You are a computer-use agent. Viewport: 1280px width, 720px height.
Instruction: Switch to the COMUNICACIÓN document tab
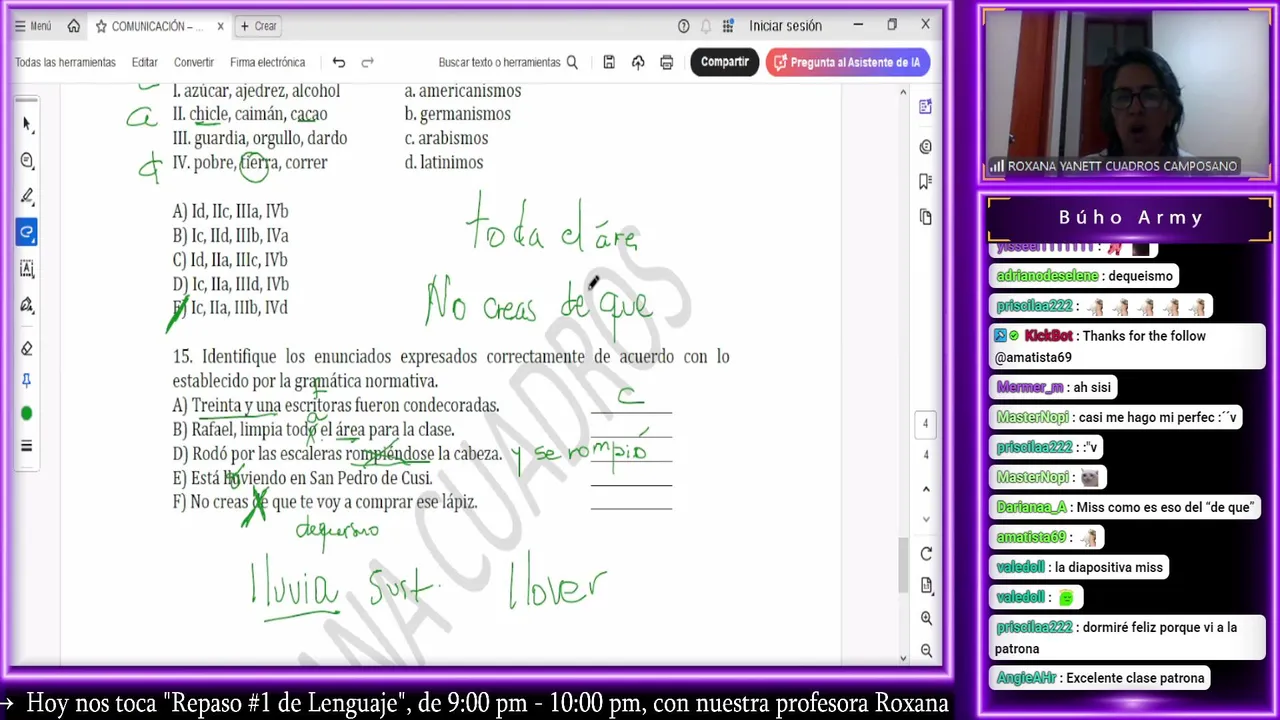coord(160,26)
